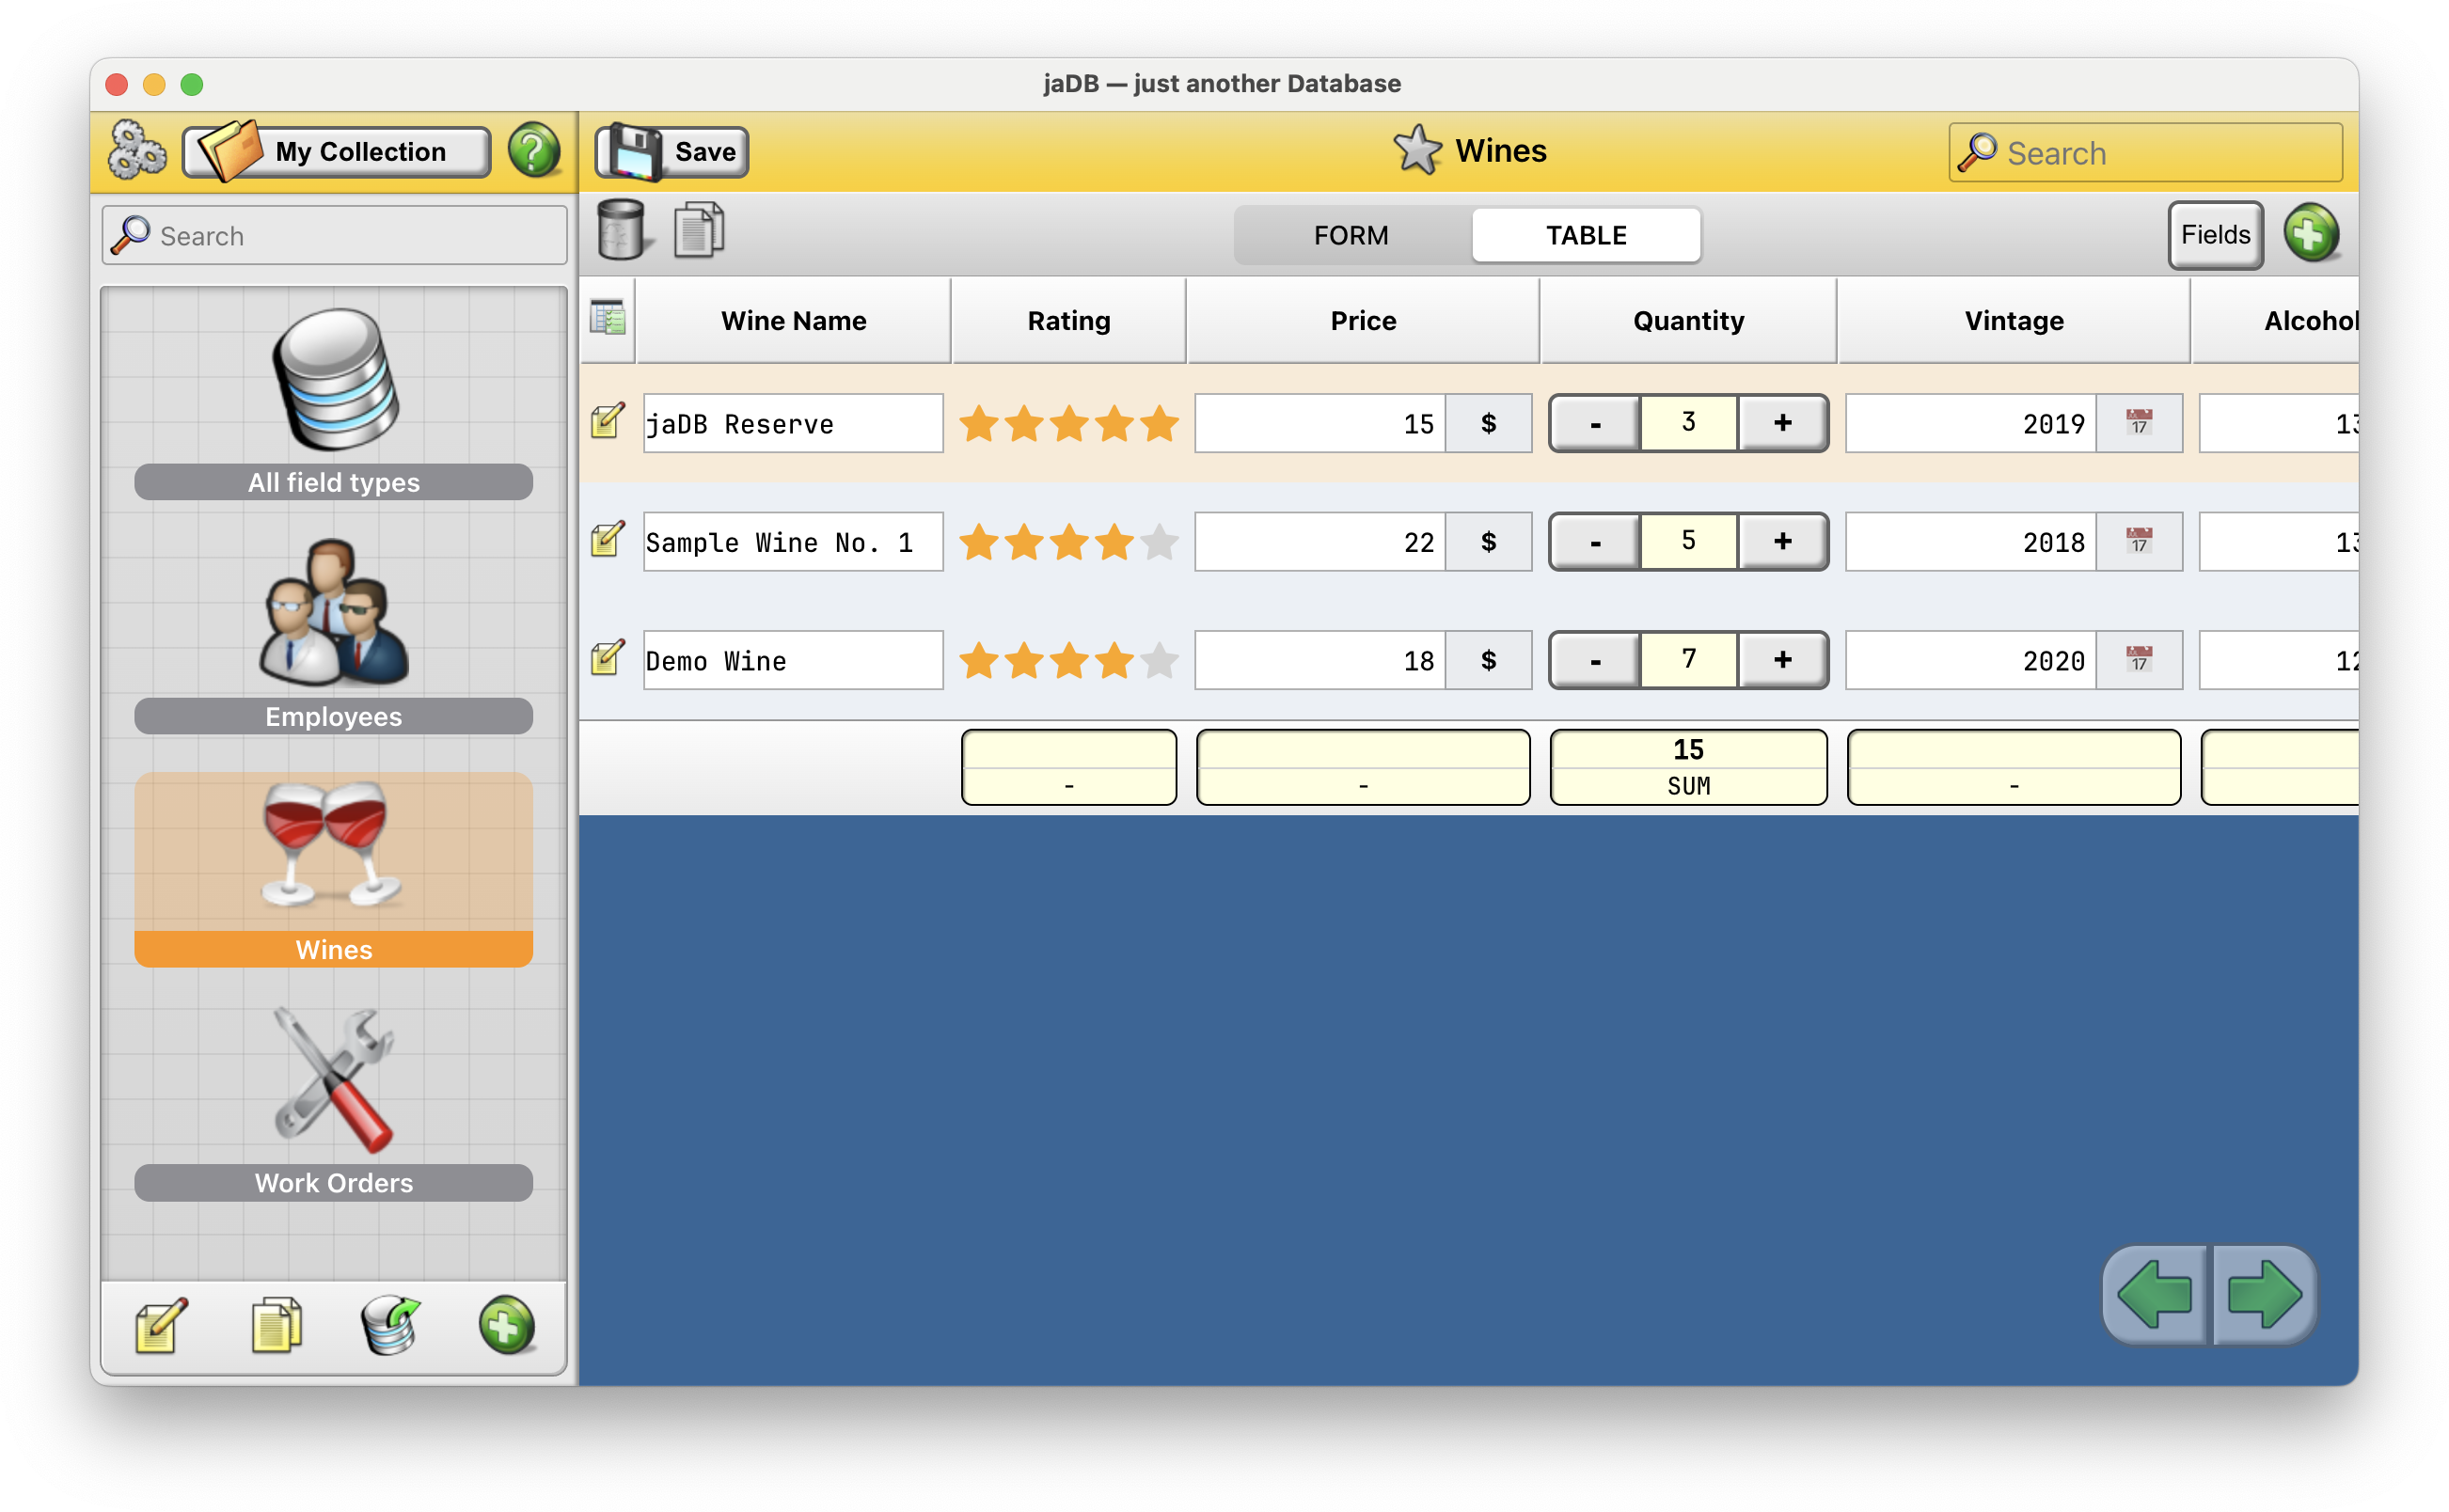Click the trash can delete record icon

[620, 231]
